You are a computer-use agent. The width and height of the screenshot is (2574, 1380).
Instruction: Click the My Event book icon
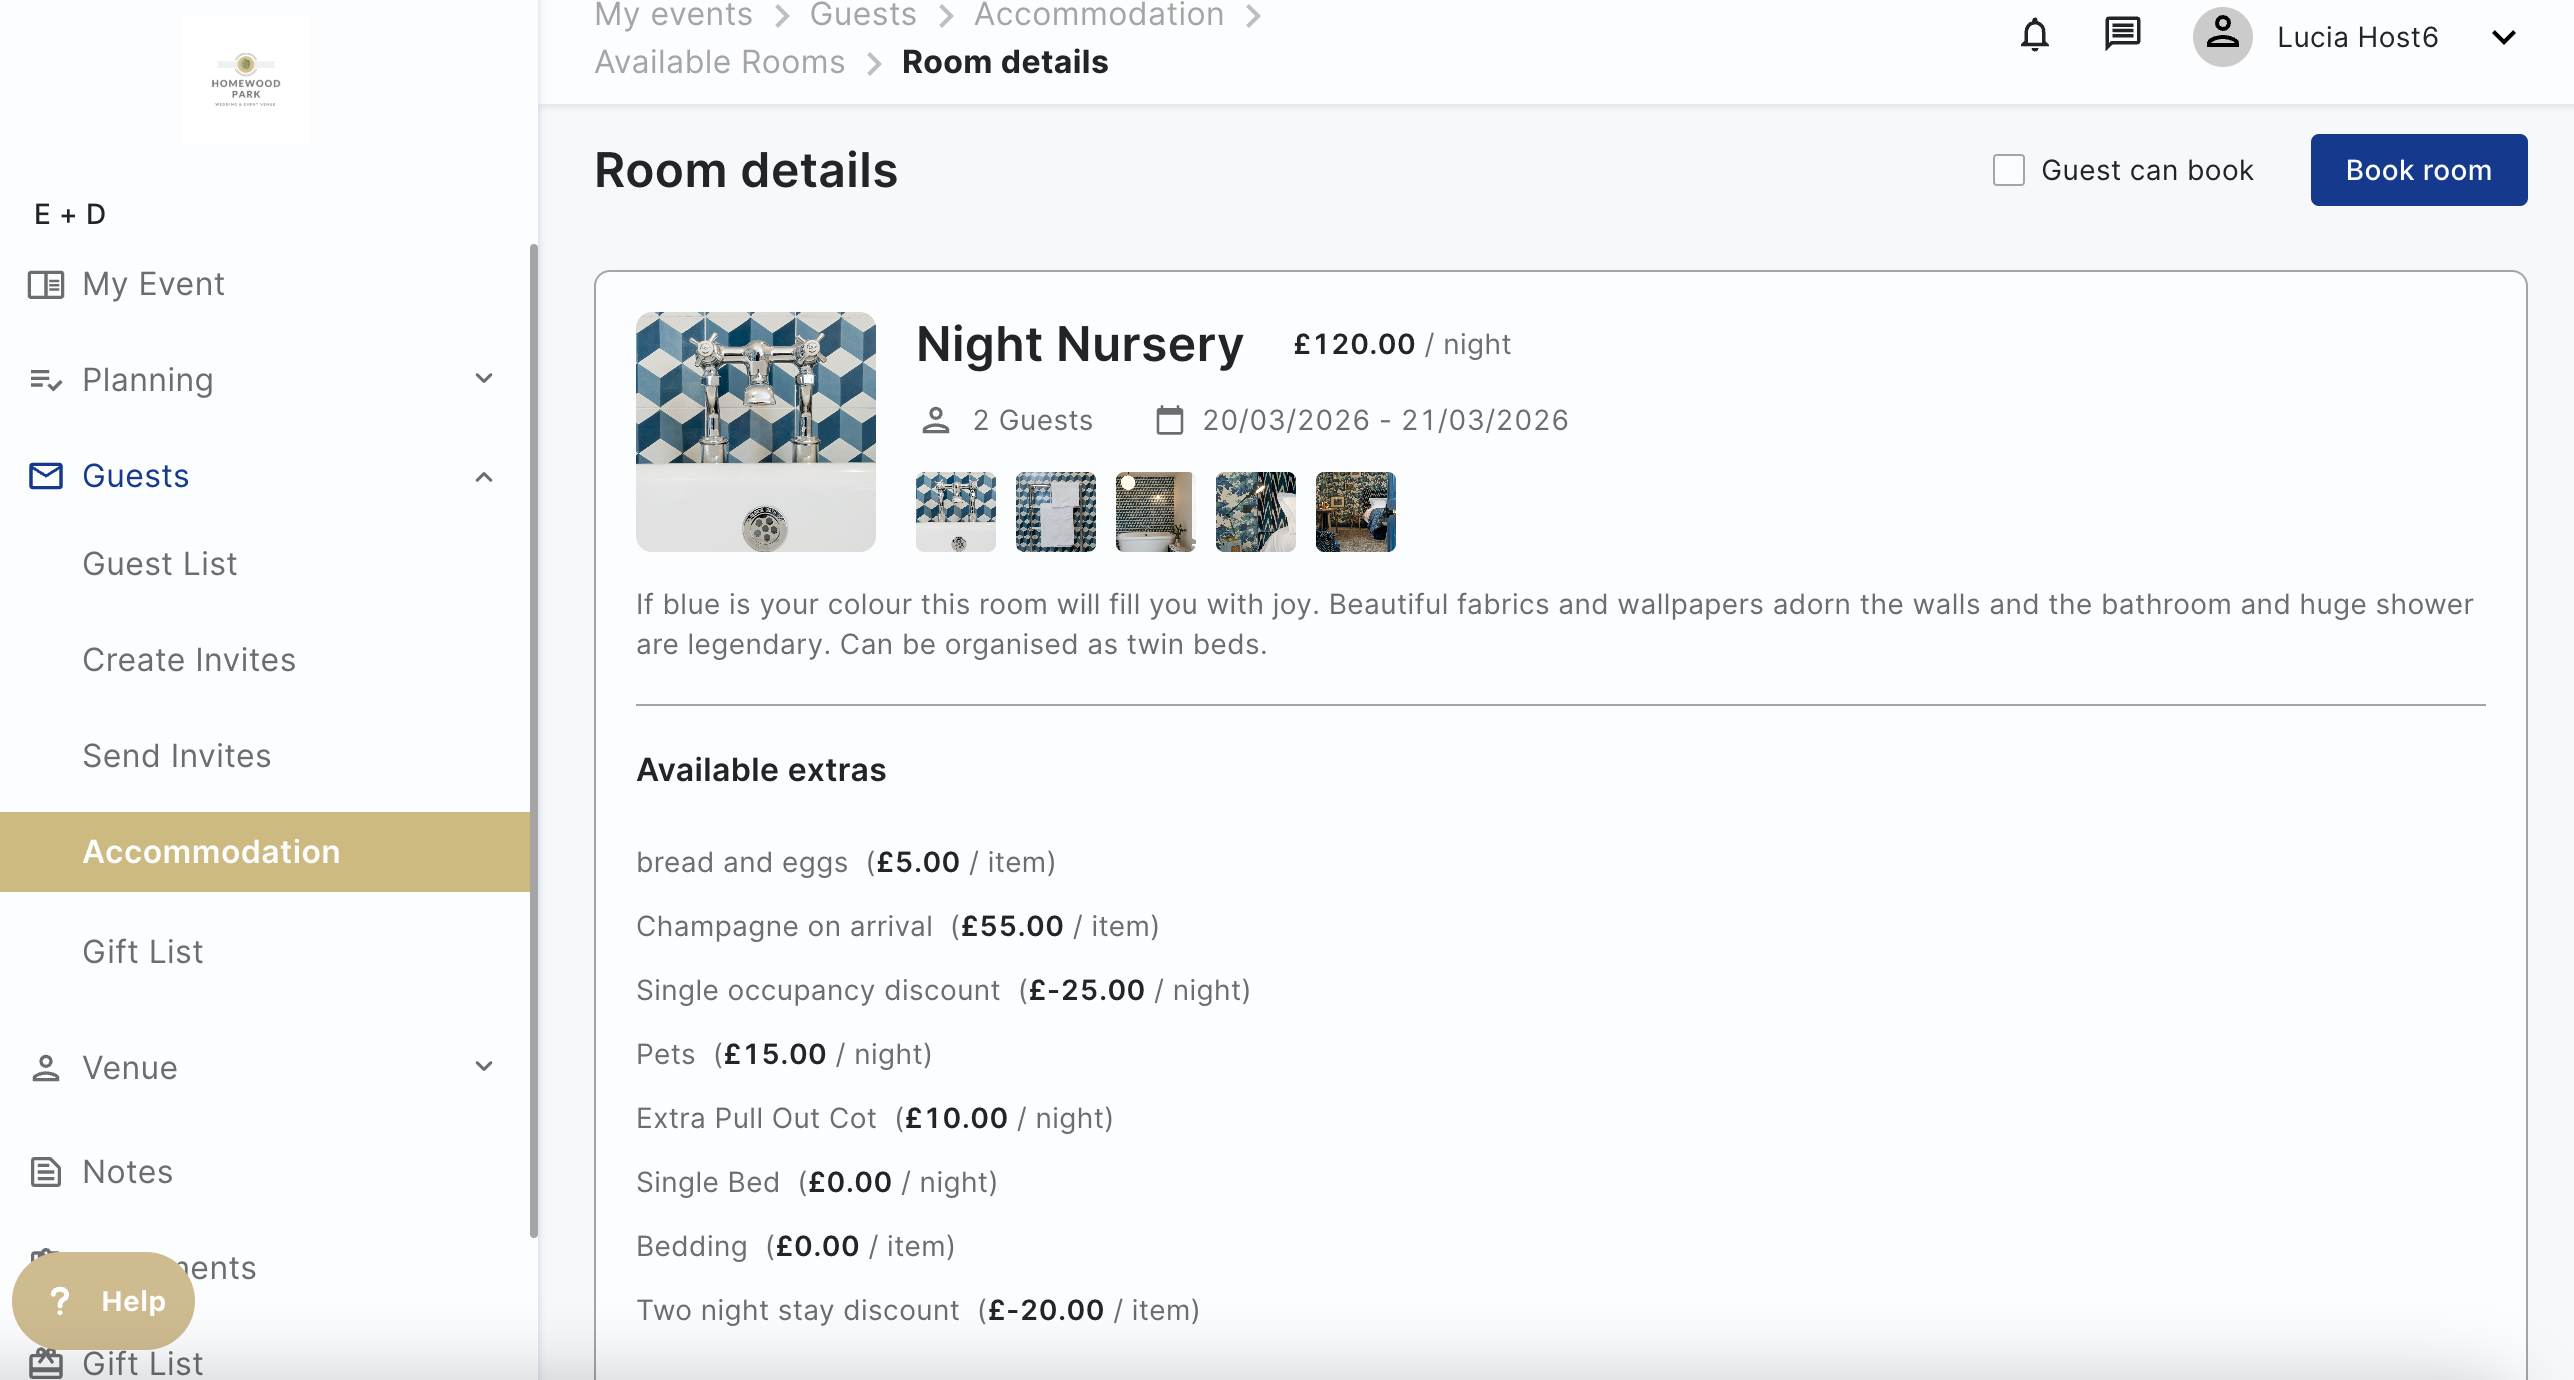[46, 284]
